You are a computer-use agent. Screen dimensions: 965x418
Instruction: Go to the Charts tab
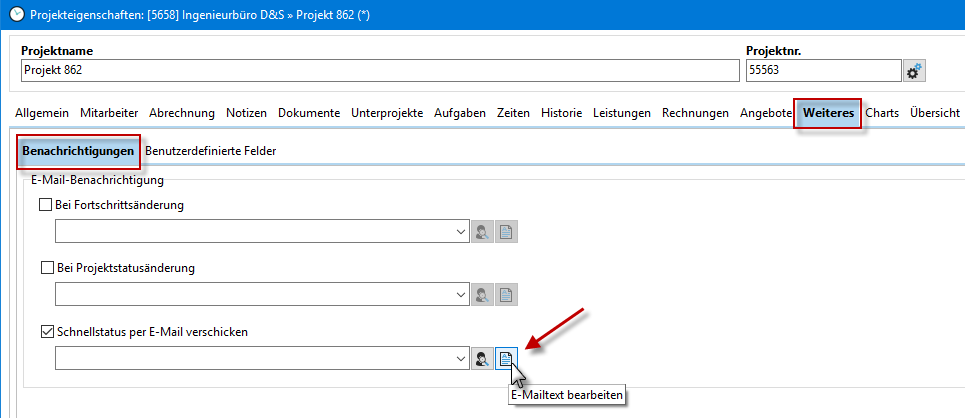[882, 114]
